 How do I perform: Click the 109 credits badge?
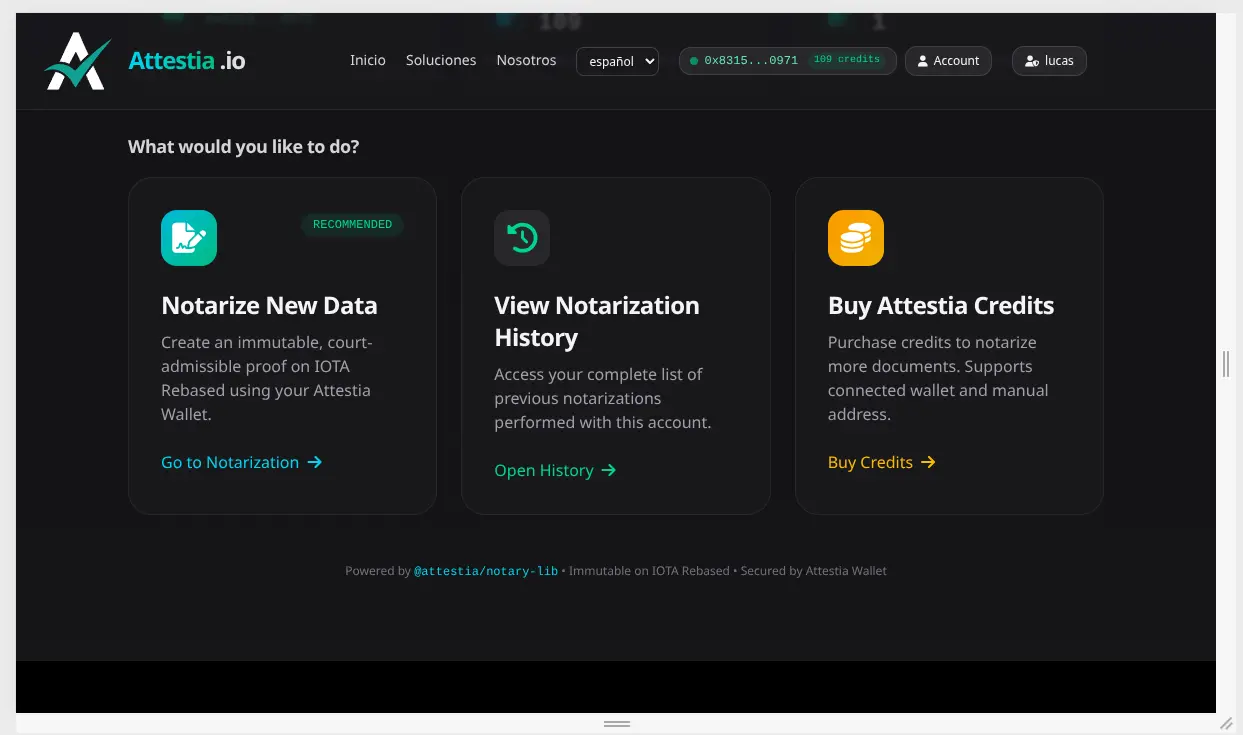pos(846,60)
